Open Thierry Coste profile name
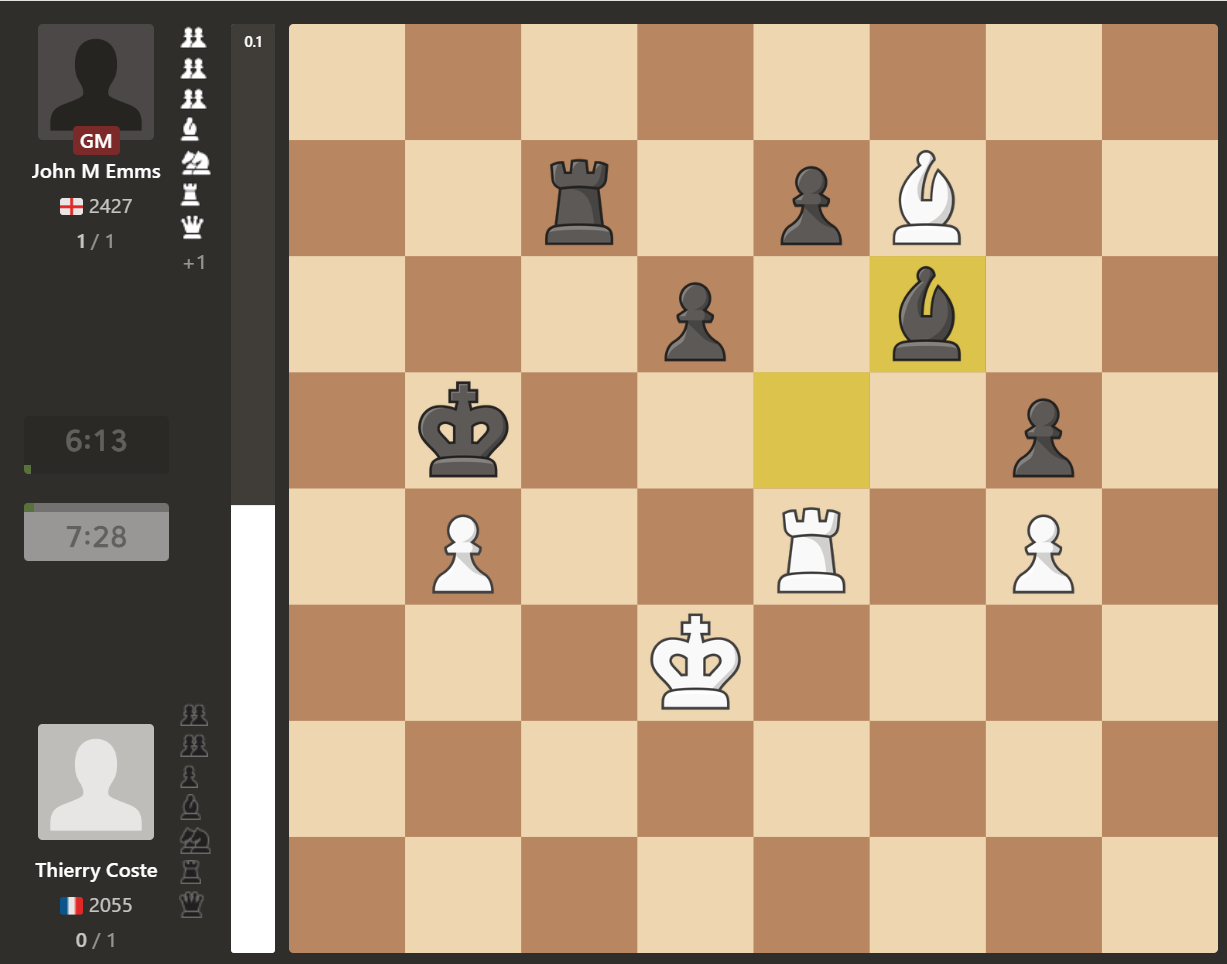1227x964 pixels. click(96, 870)
